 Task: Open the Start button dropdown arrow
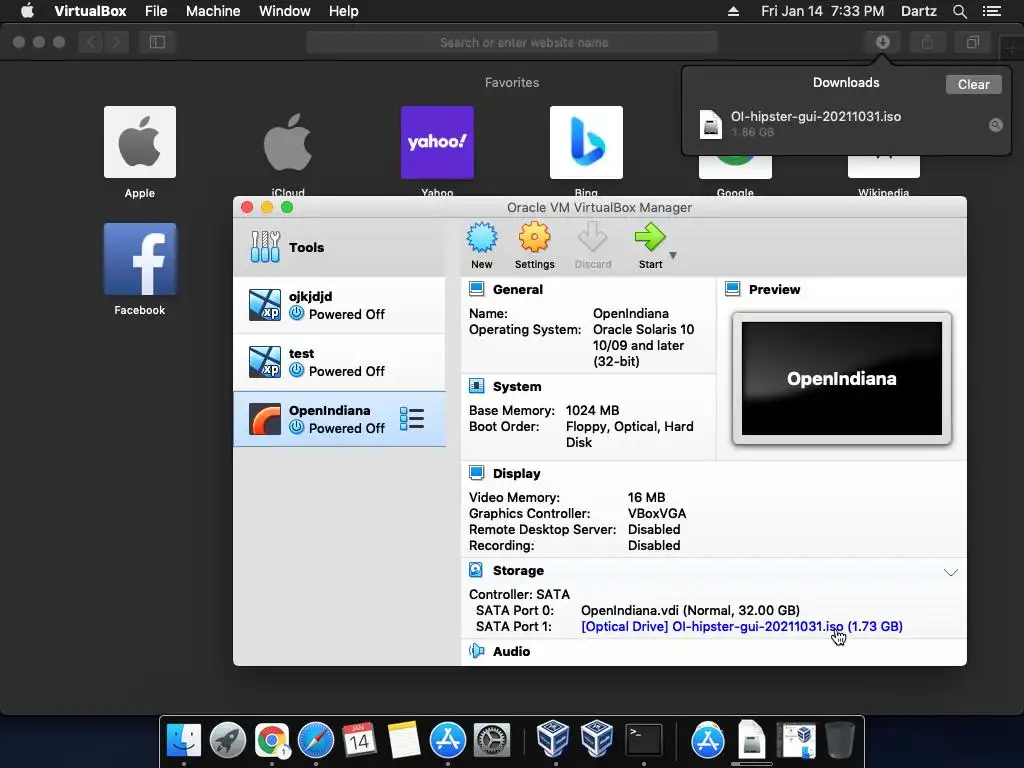(673, 255)
